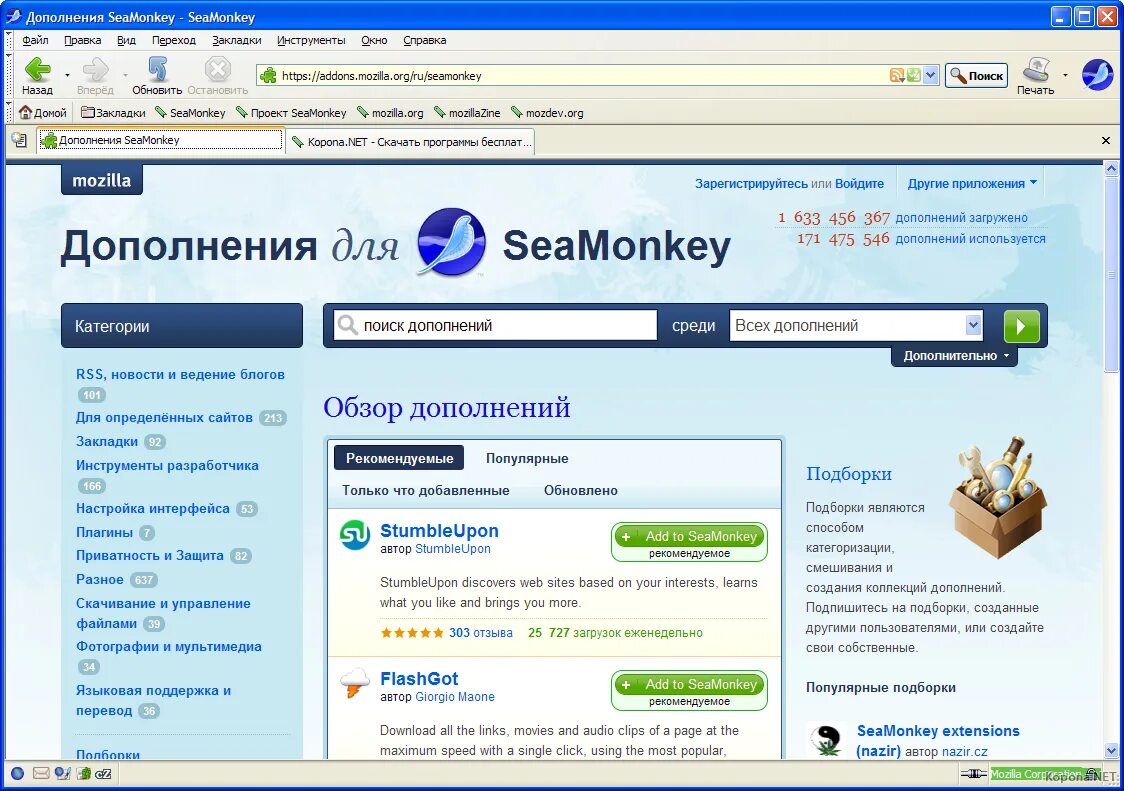This screenshot has height=791, width=1124.
Task: Open the Navigator globe icon in status bar
Action: (x=17, y=773)
